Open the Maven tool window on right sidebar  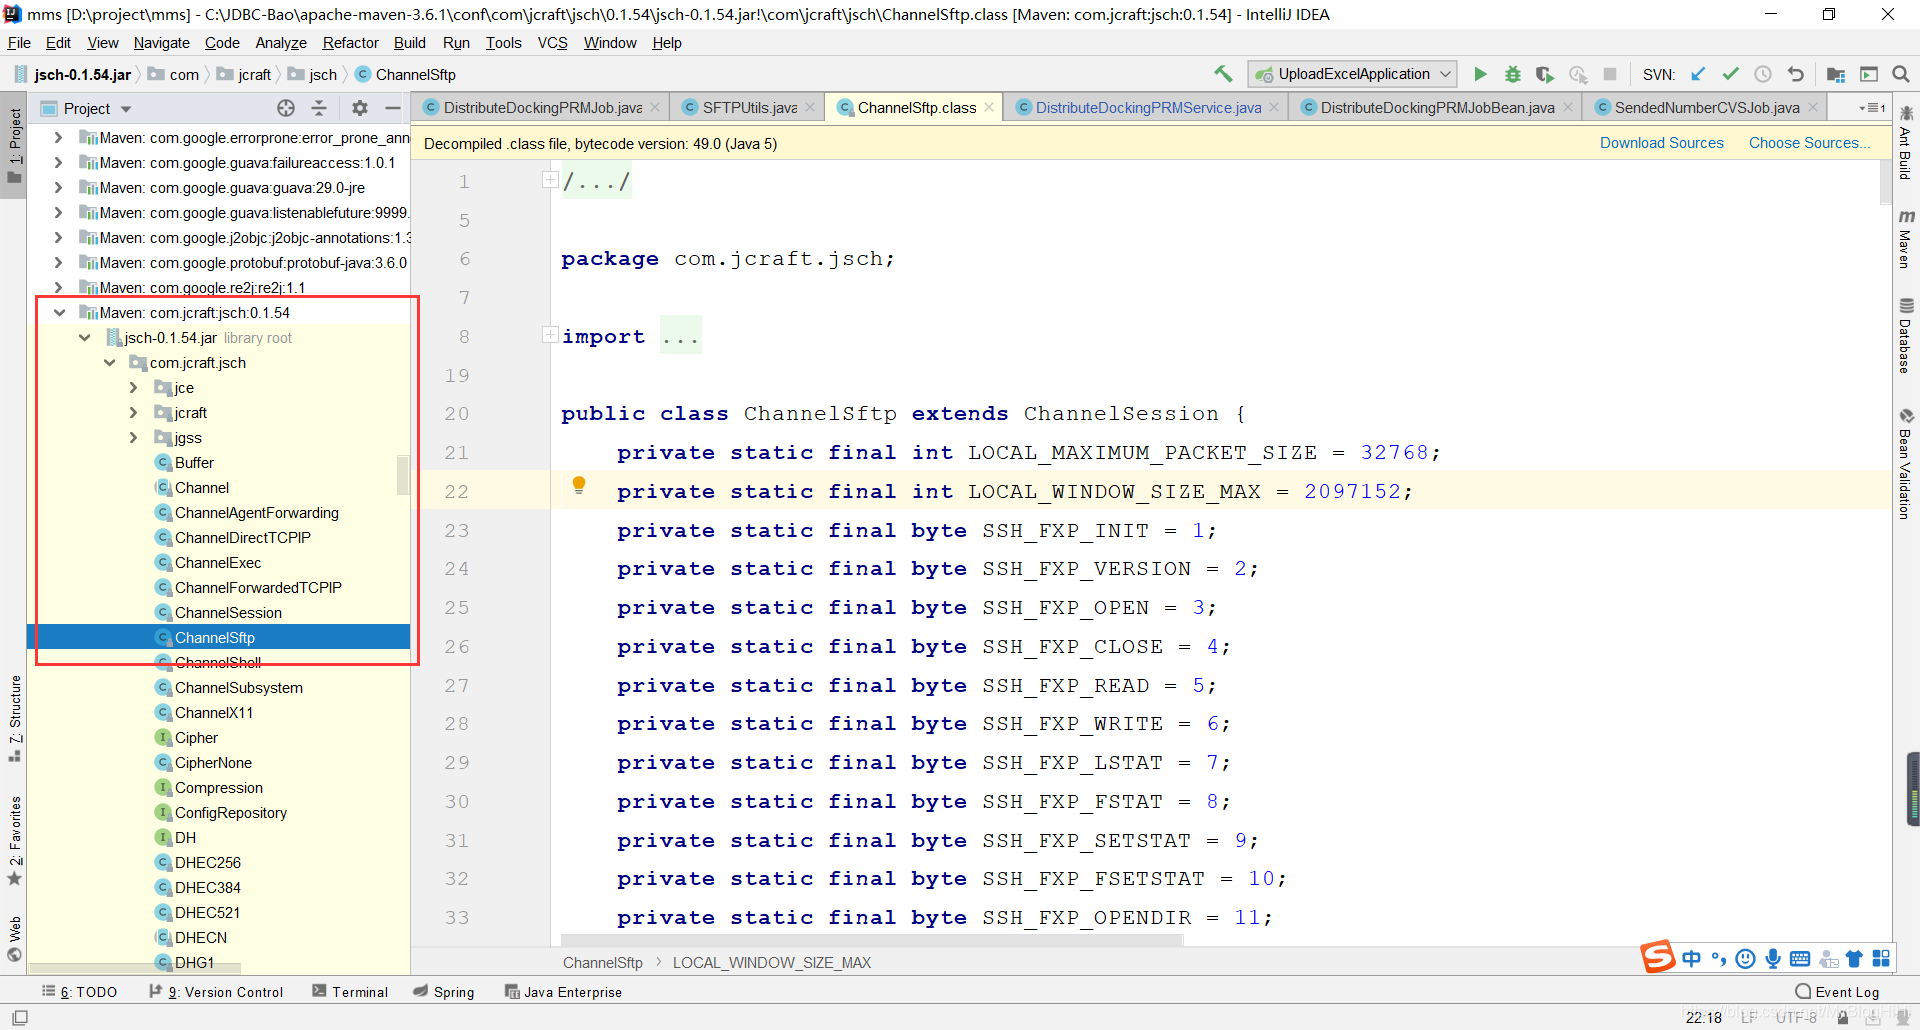(x=1906, y=238)
